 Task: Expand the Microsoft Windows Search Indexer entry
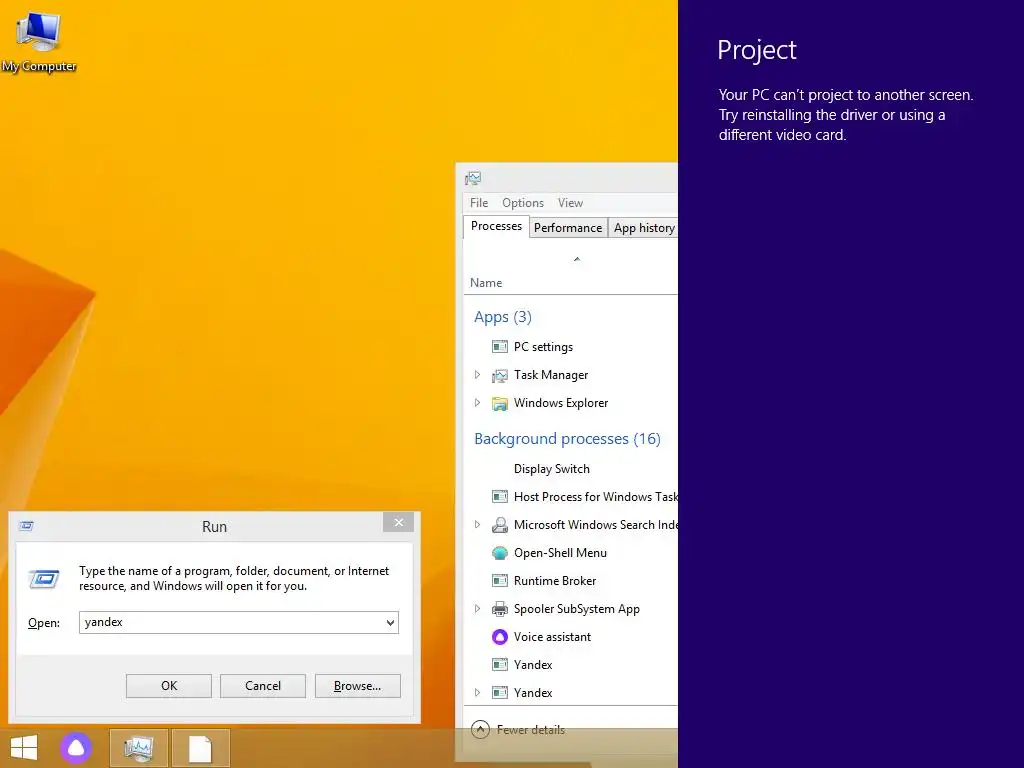click(x=477, y=524)
